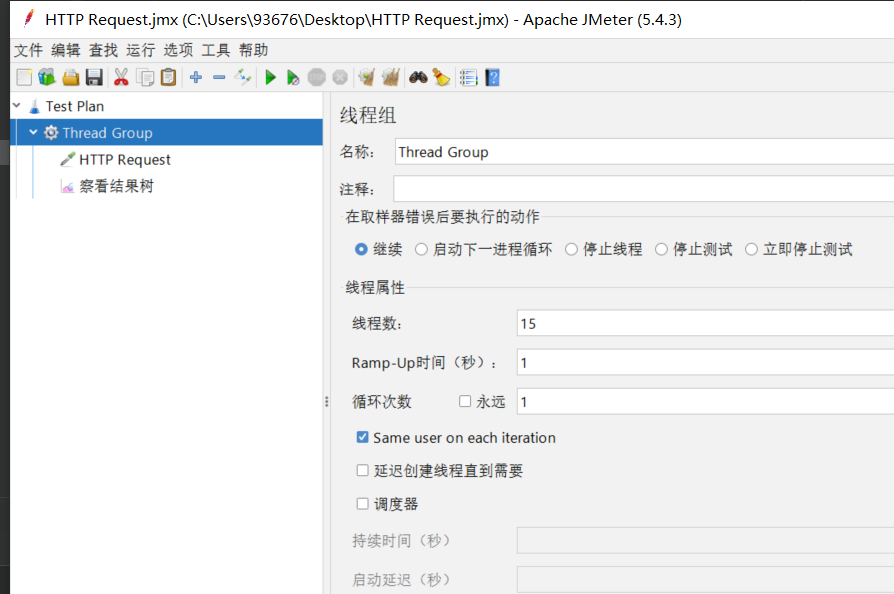Viewport: 894px width, 594px height.
Task: Open Search with the binoculars icon
Action: tap(418, 77)
